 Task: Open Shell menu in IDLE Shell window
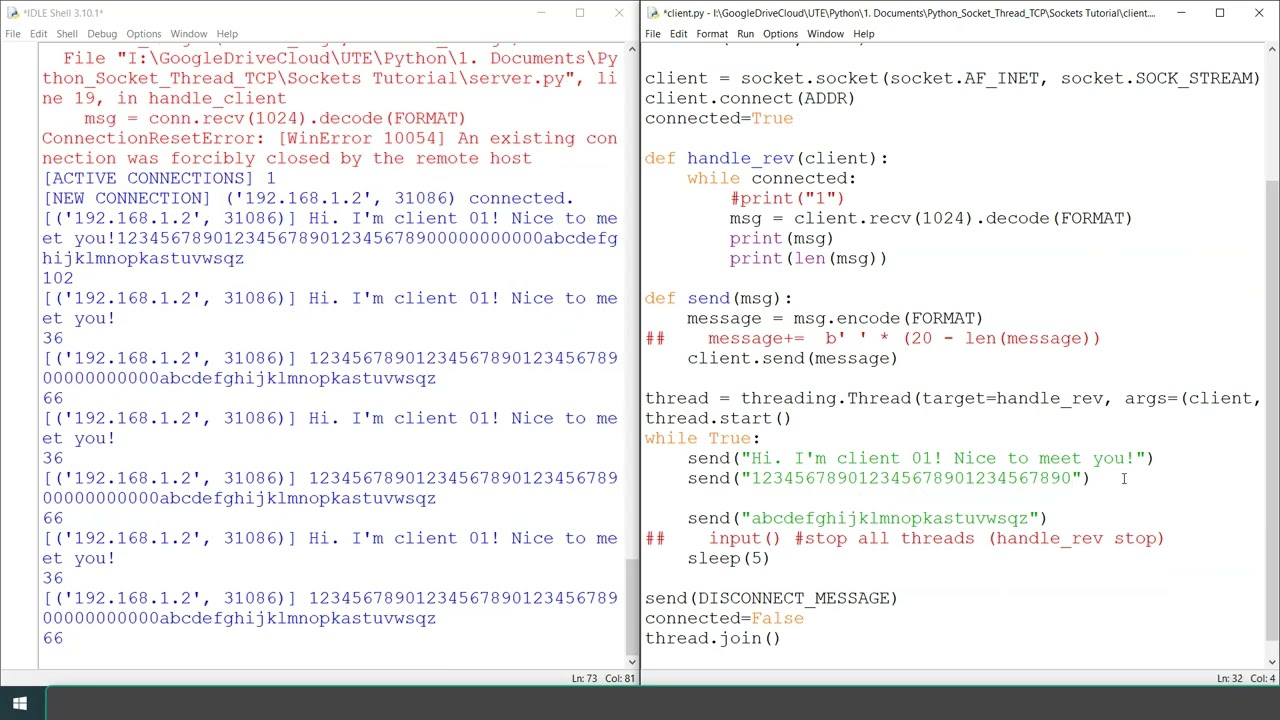(66, 34)
